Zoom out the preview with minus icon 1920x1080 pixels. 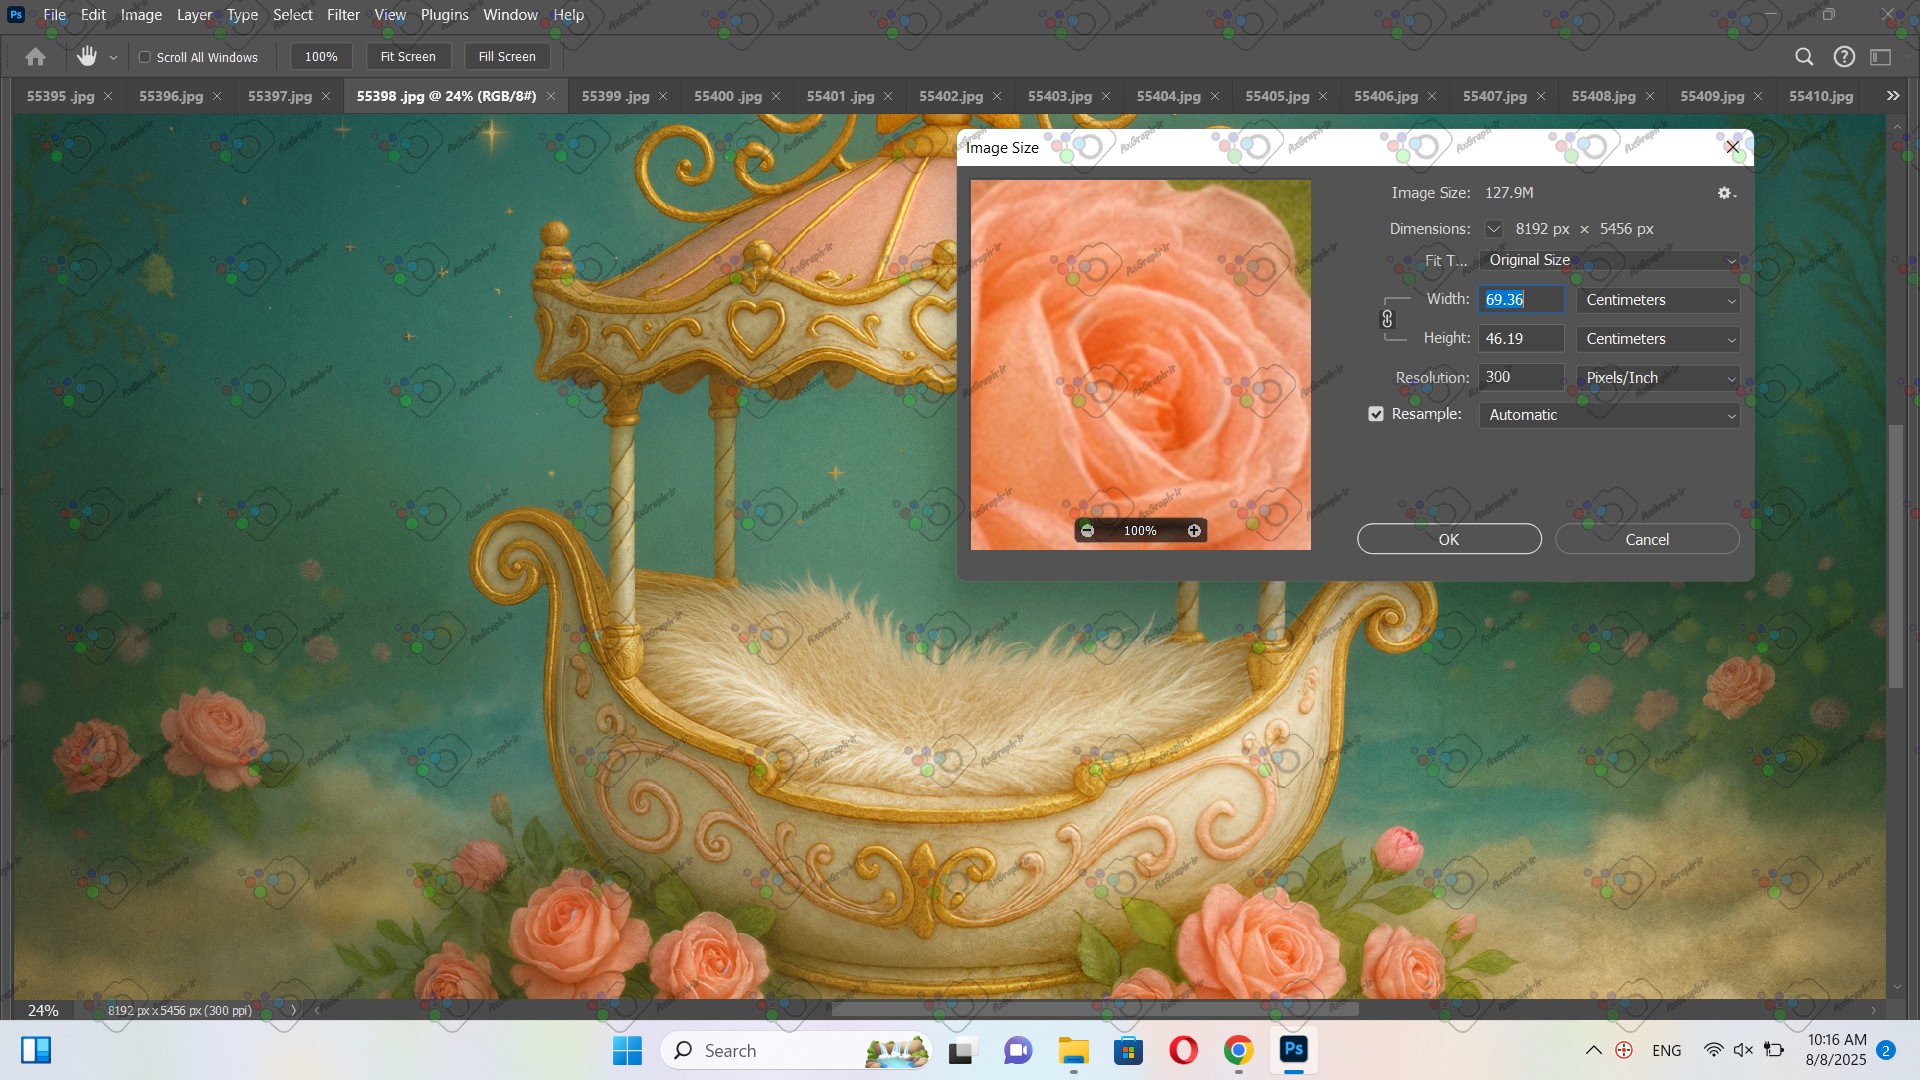coord(1088,531)
